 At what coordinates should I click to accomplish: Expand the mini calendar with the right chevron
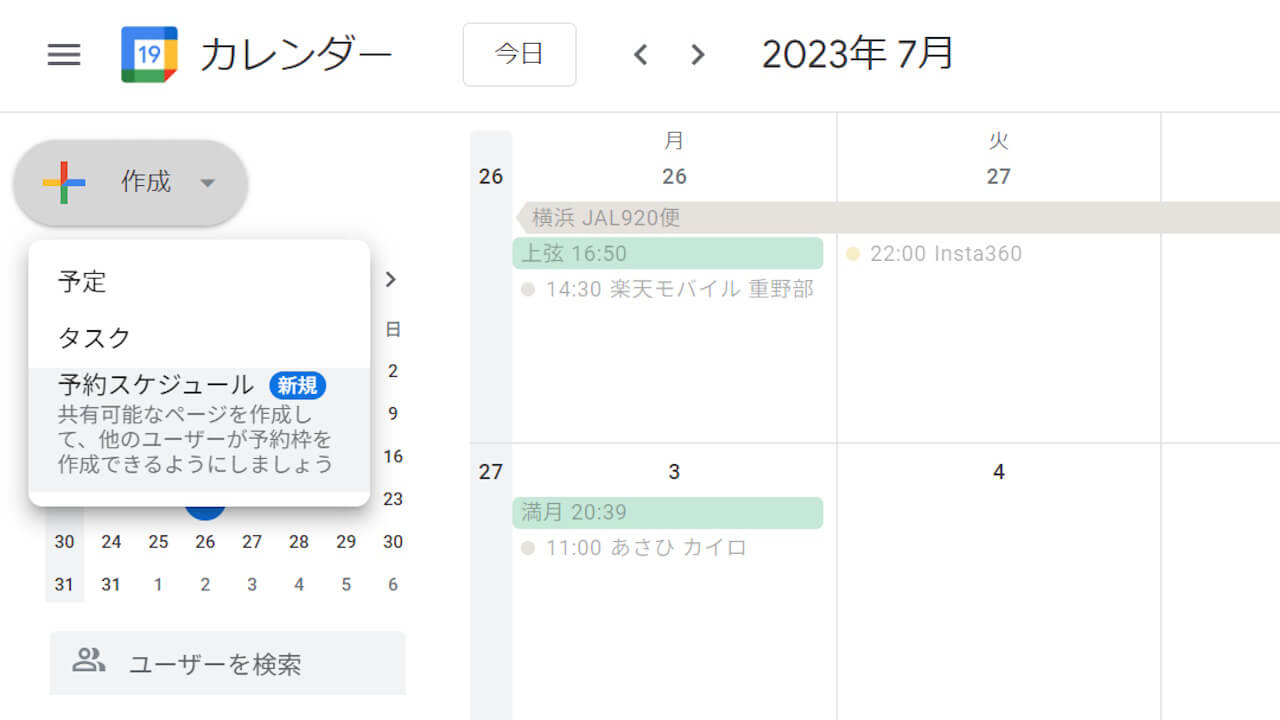(390, 280)
